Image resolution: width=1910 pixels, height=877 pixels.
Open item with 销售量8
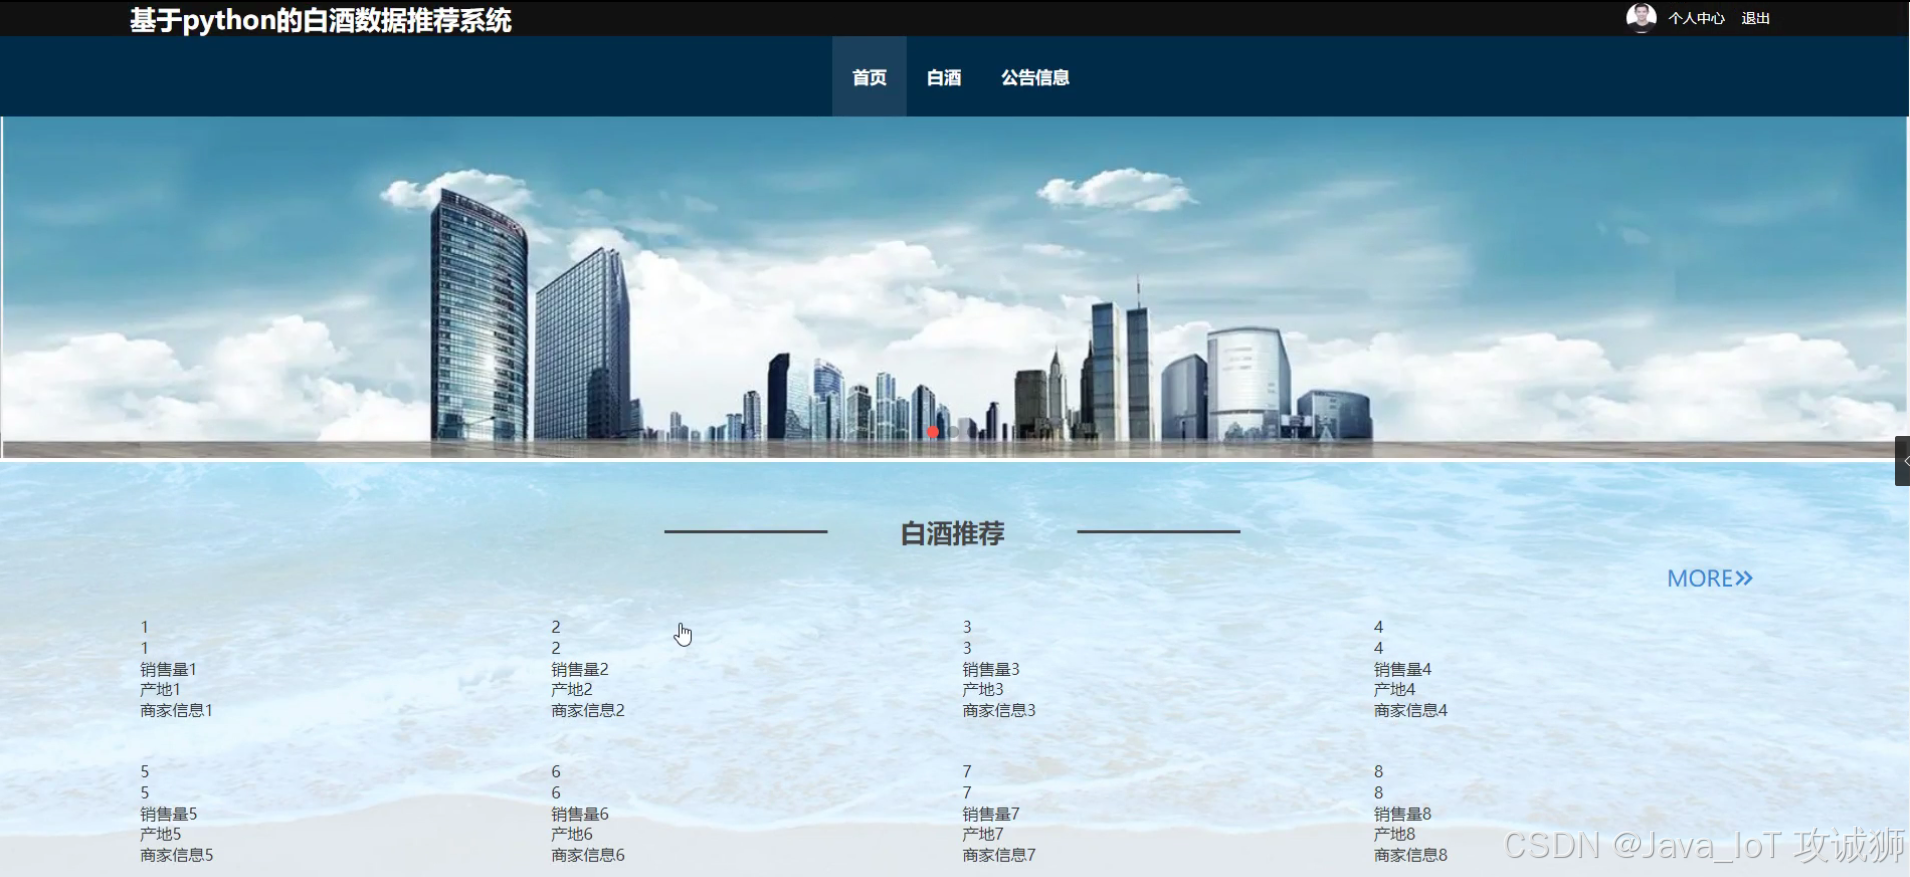pos(1402,814)
